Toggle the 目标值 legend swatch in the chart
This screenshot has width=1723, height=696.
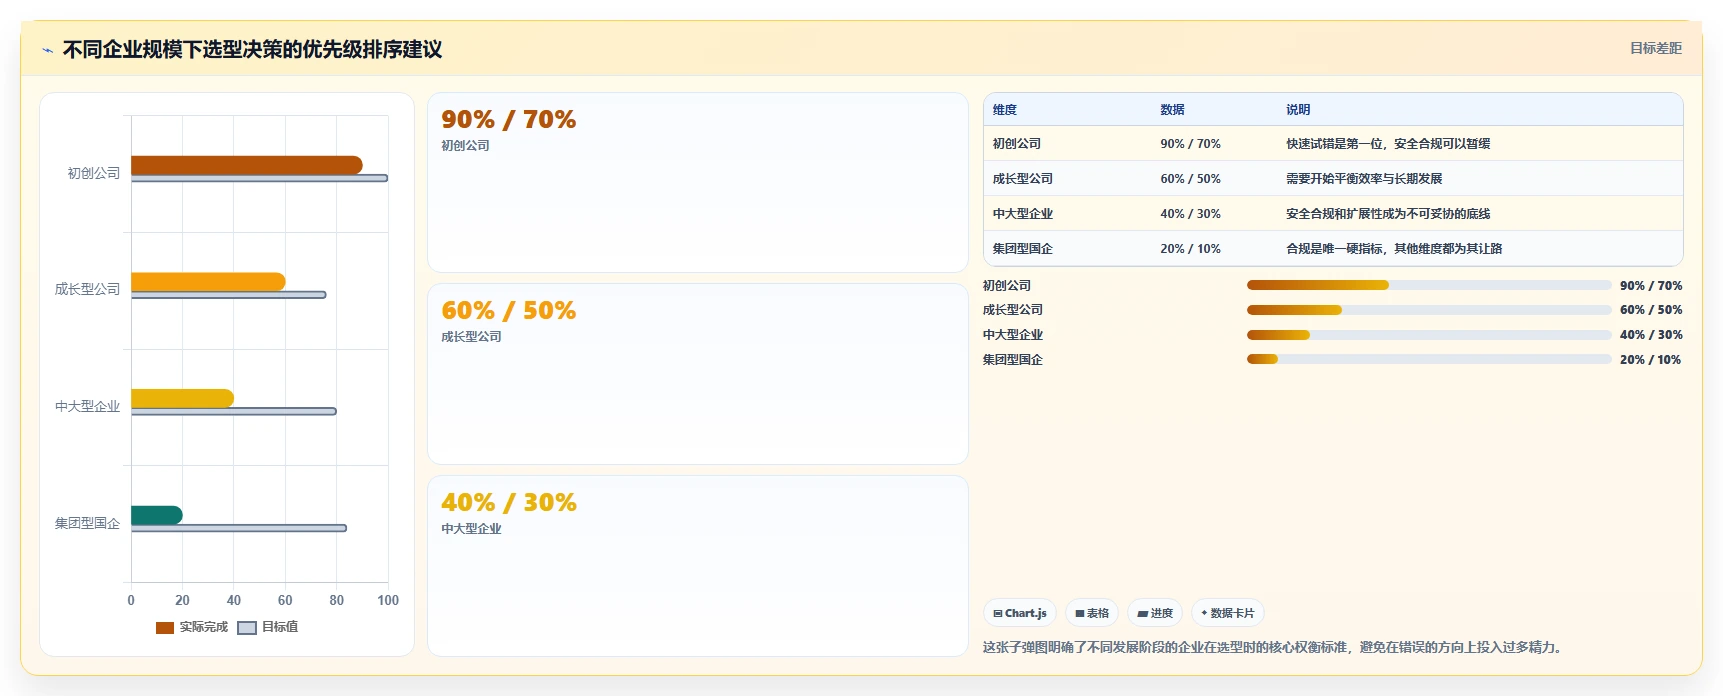click(247, 628)
